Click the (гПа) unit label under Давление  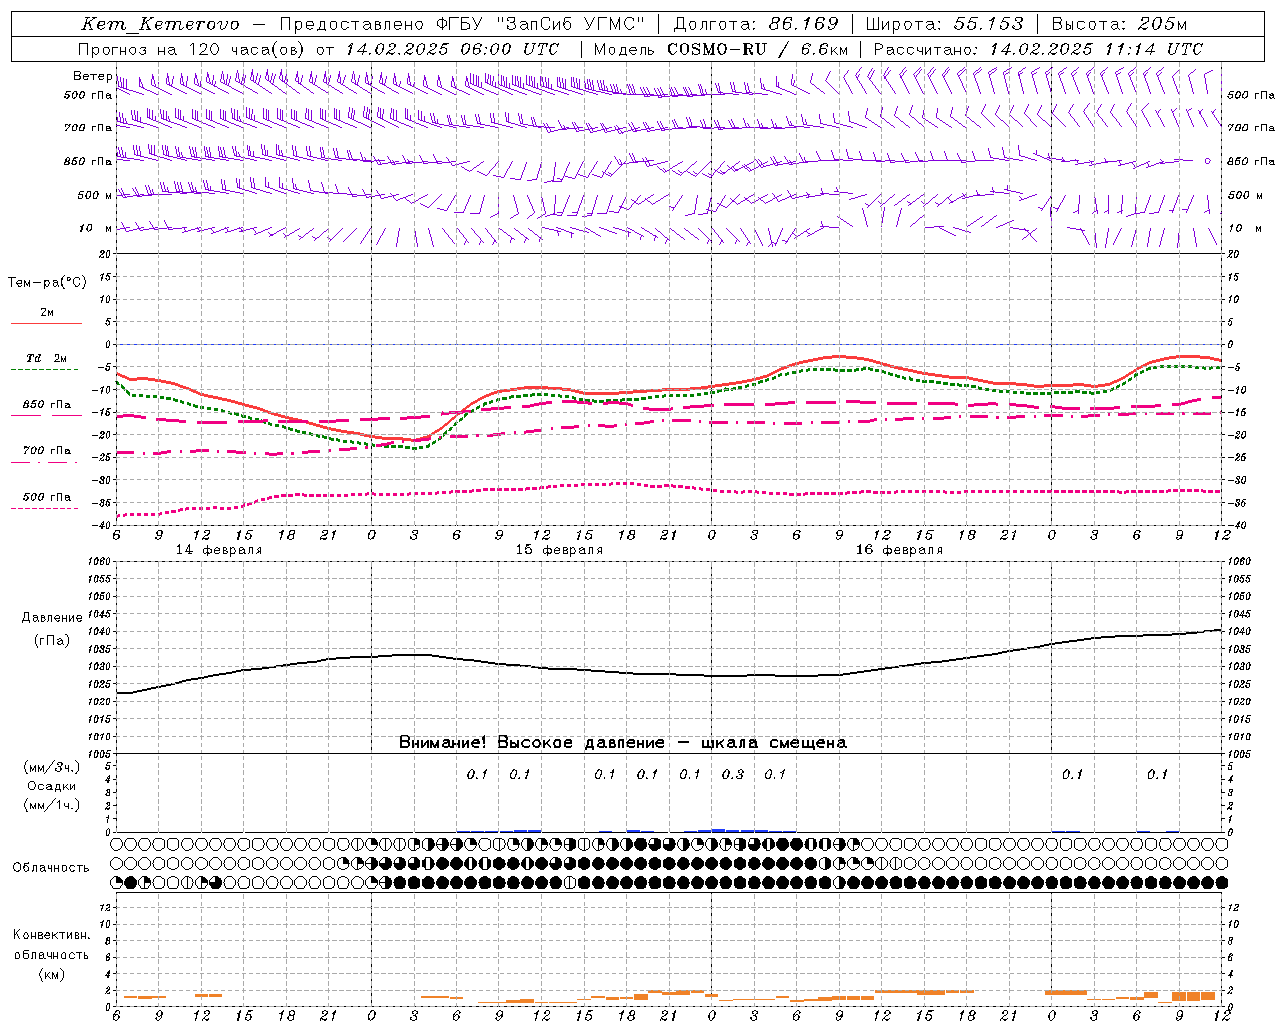(x=50, y=640)
